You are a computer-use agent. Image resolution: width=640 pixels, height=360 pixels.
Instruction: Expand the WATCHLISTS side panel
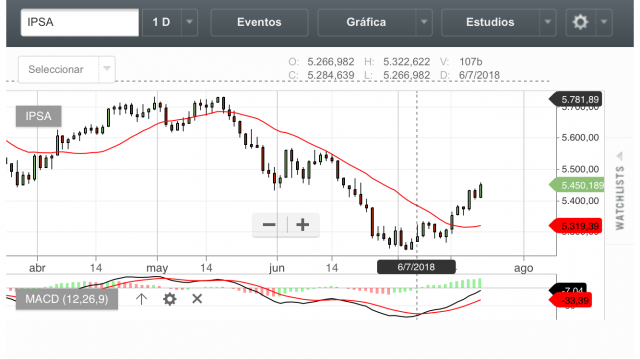coord(620,192)
